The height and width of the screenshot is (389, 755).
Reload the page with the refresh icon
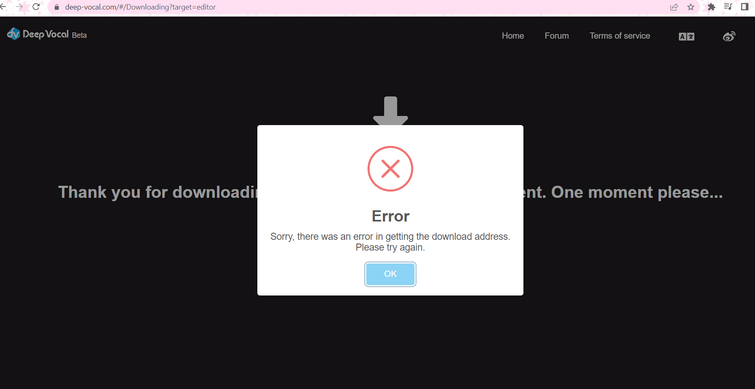click(36, 7)
